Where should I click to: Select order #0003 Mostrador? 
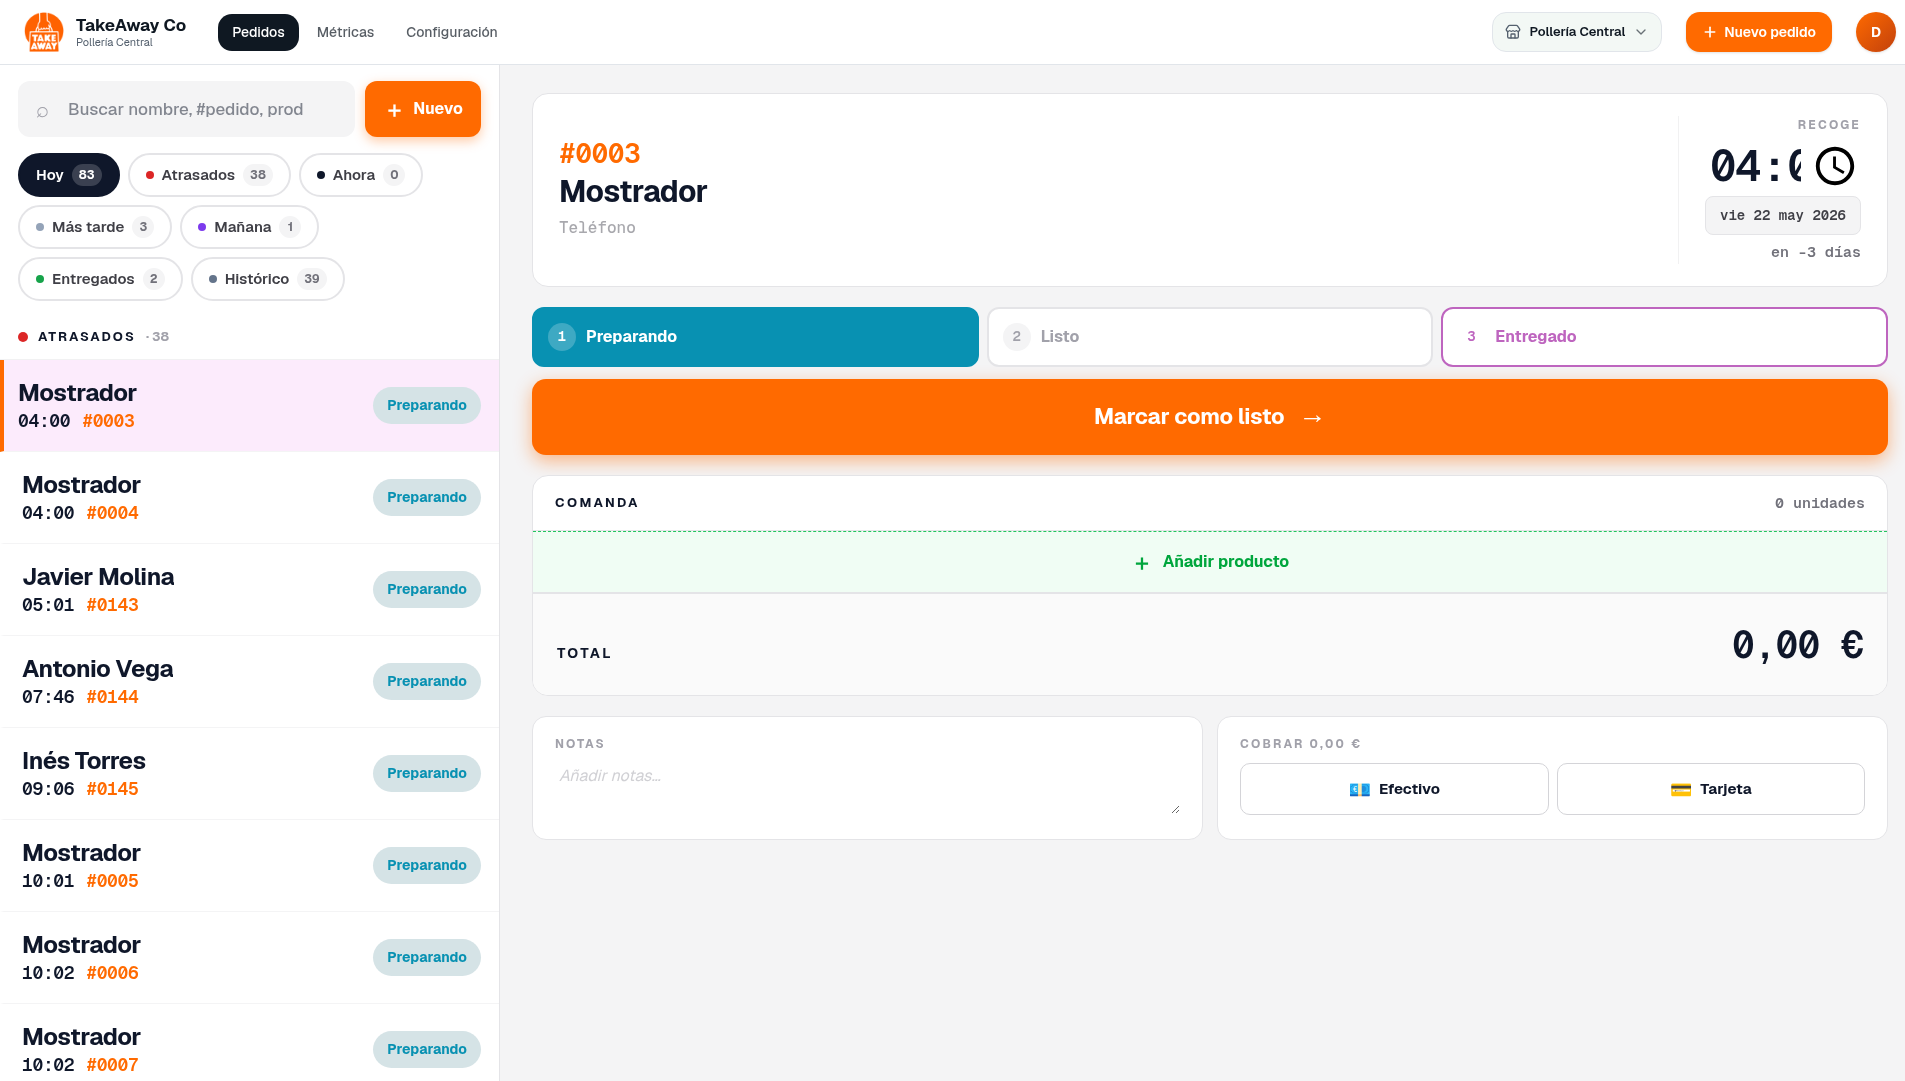click(250, 405)
